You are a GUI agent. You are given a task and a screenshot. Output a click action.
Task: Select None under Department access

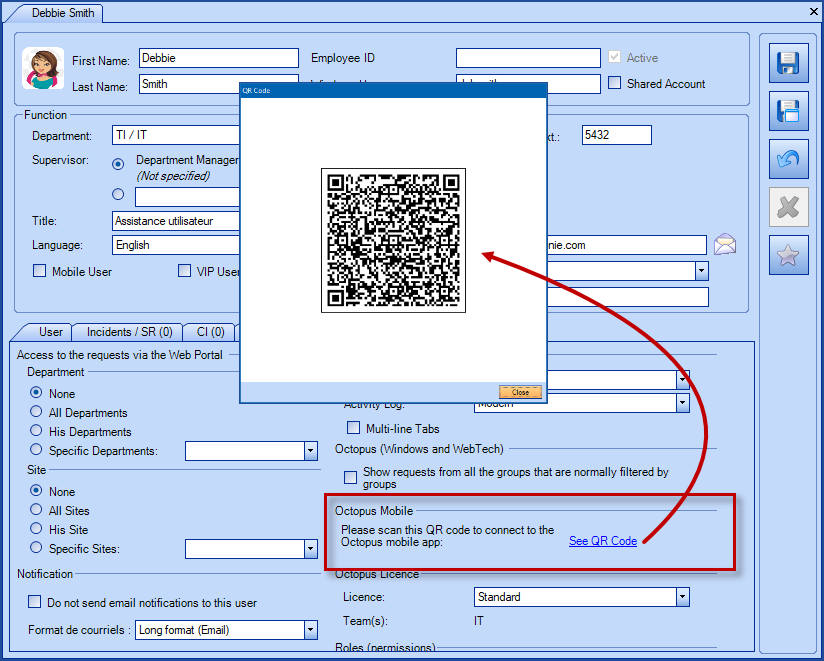36,393
